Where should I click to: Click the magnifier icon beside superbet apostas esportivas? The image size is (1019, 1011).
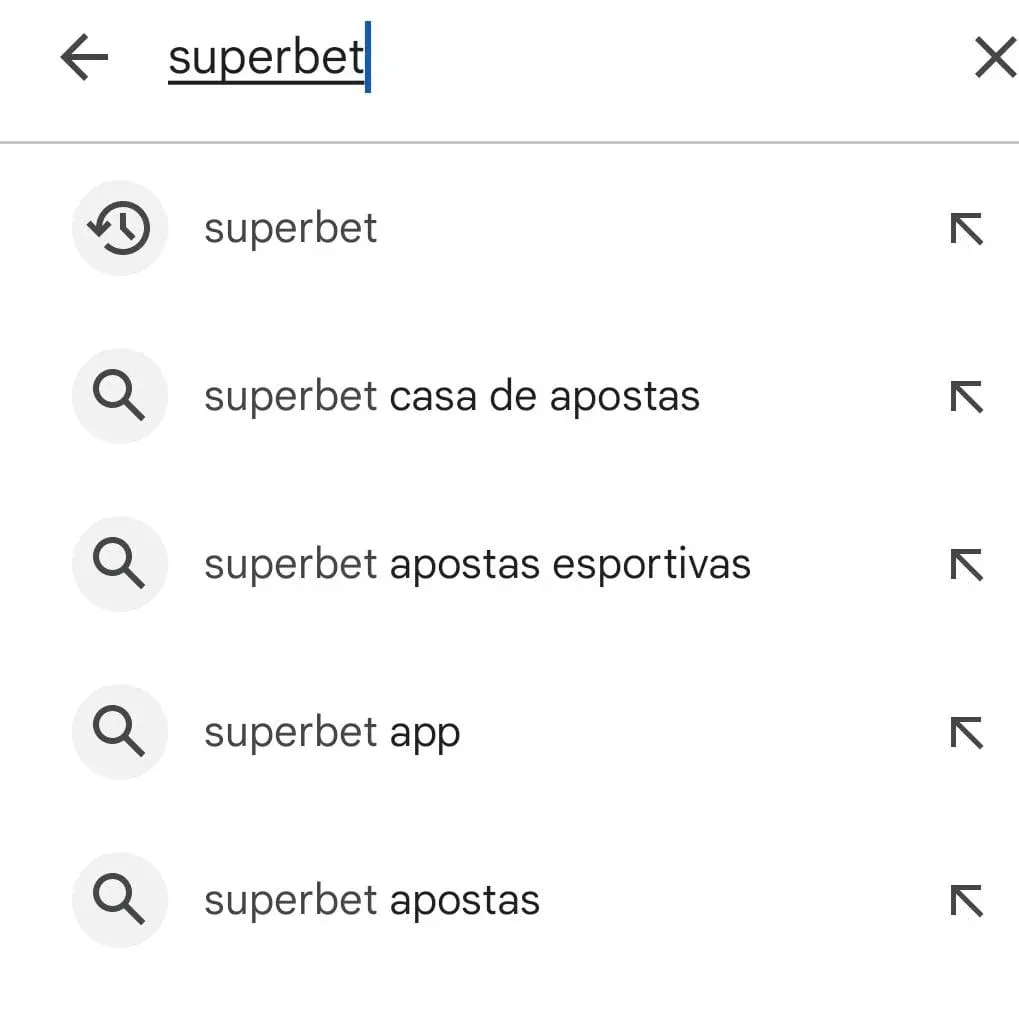click(119, 563)
